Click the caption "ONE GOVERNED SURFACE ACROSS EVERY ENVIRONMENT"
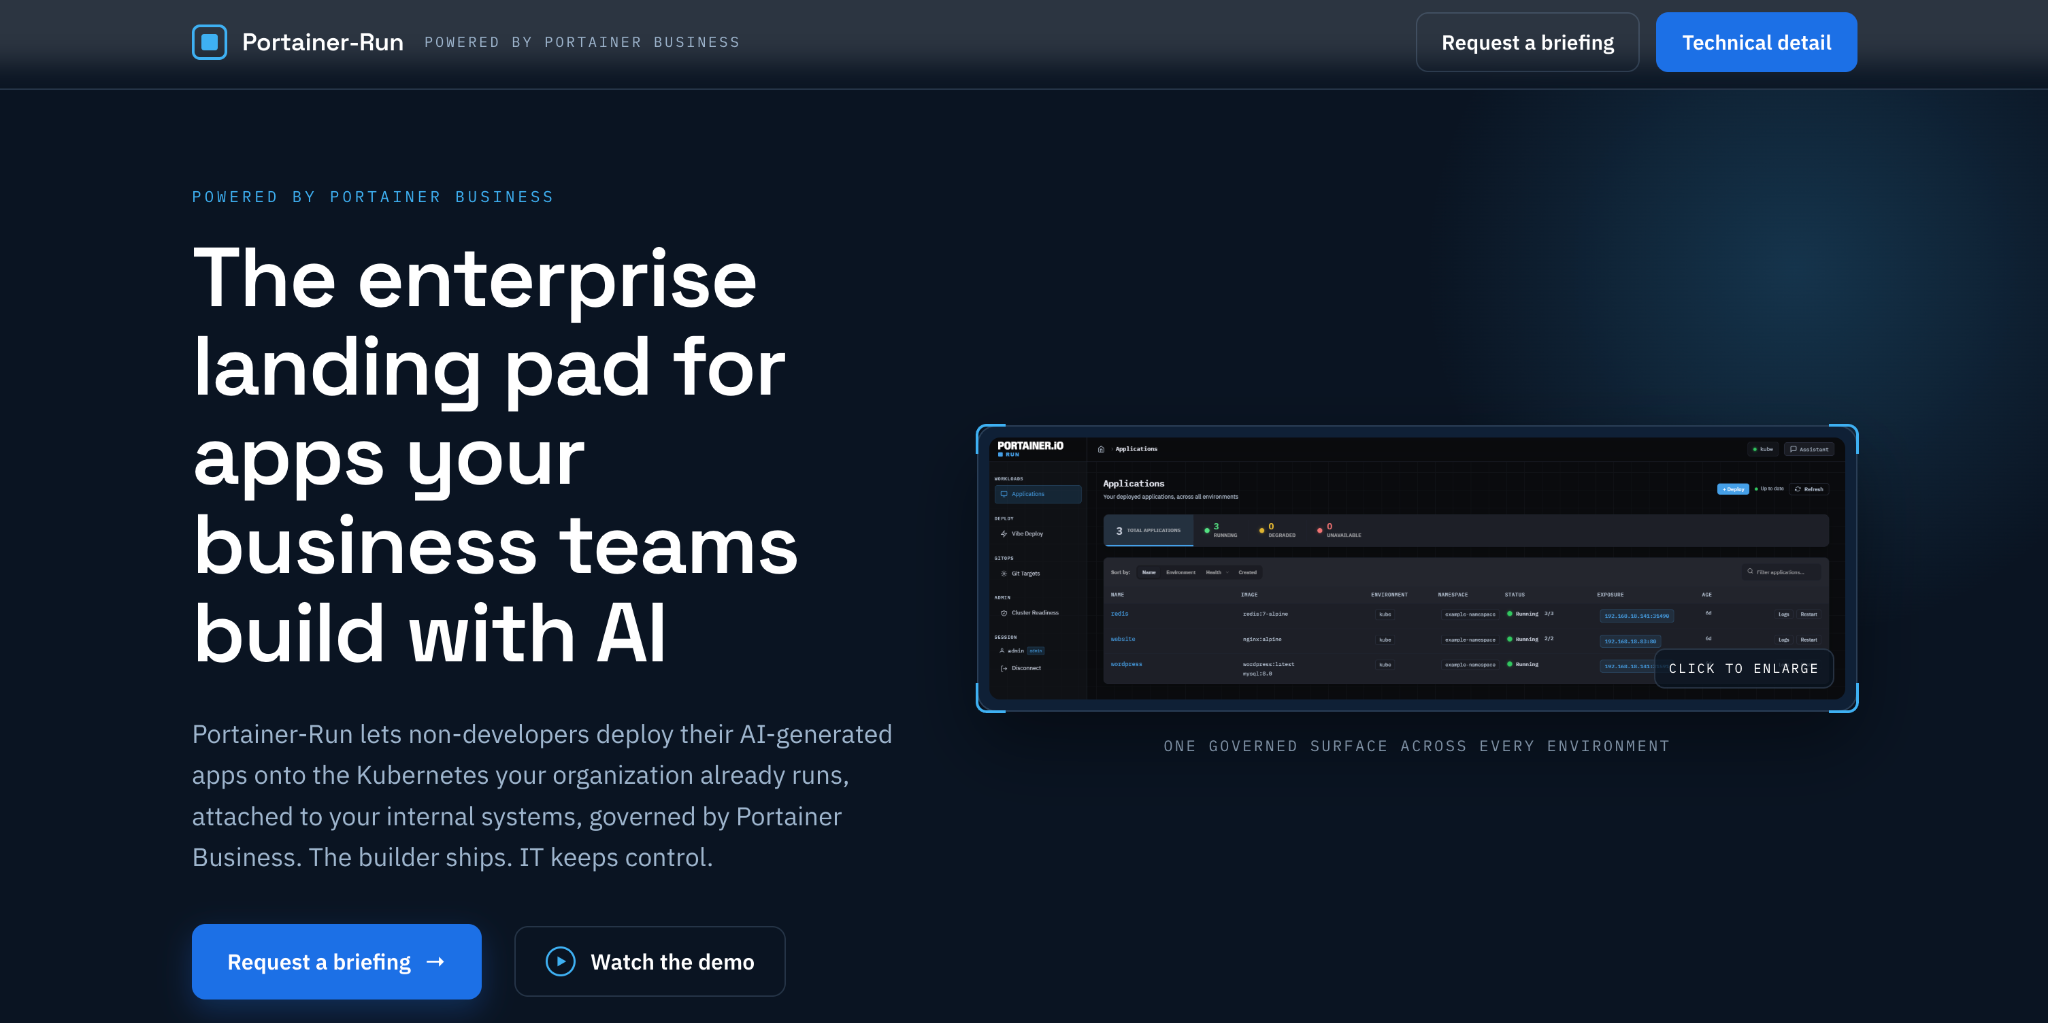The width and height of the screenshot is (2048, 1023). [1417, 746]
